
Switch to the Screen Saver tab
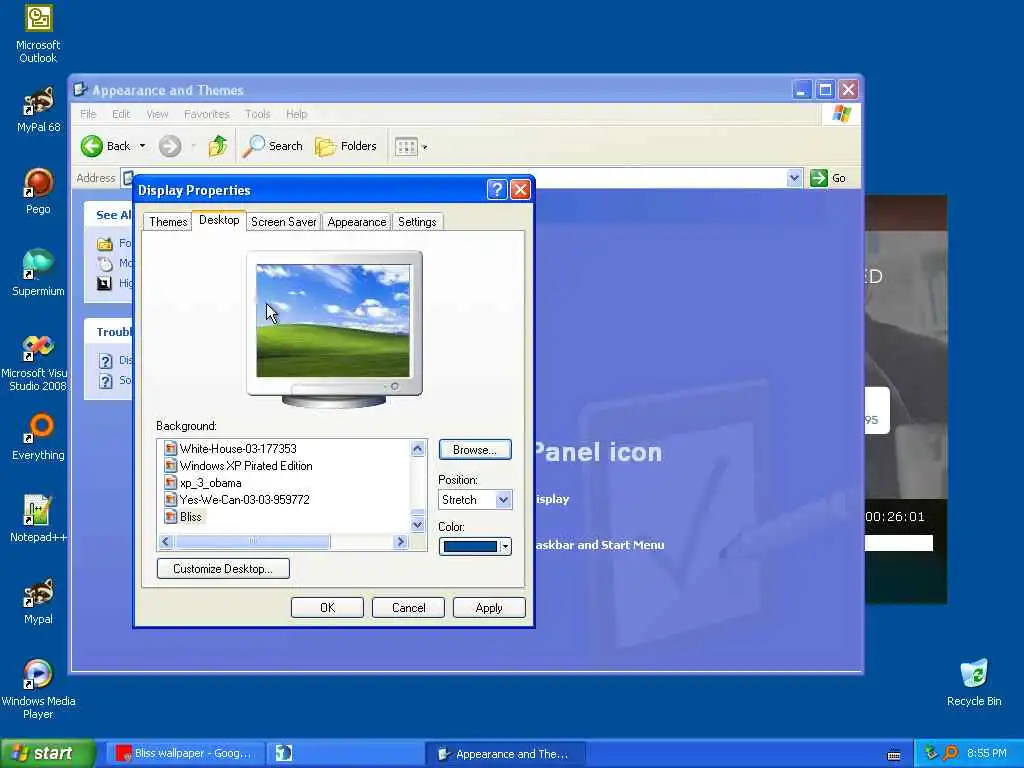pos(283,222)
